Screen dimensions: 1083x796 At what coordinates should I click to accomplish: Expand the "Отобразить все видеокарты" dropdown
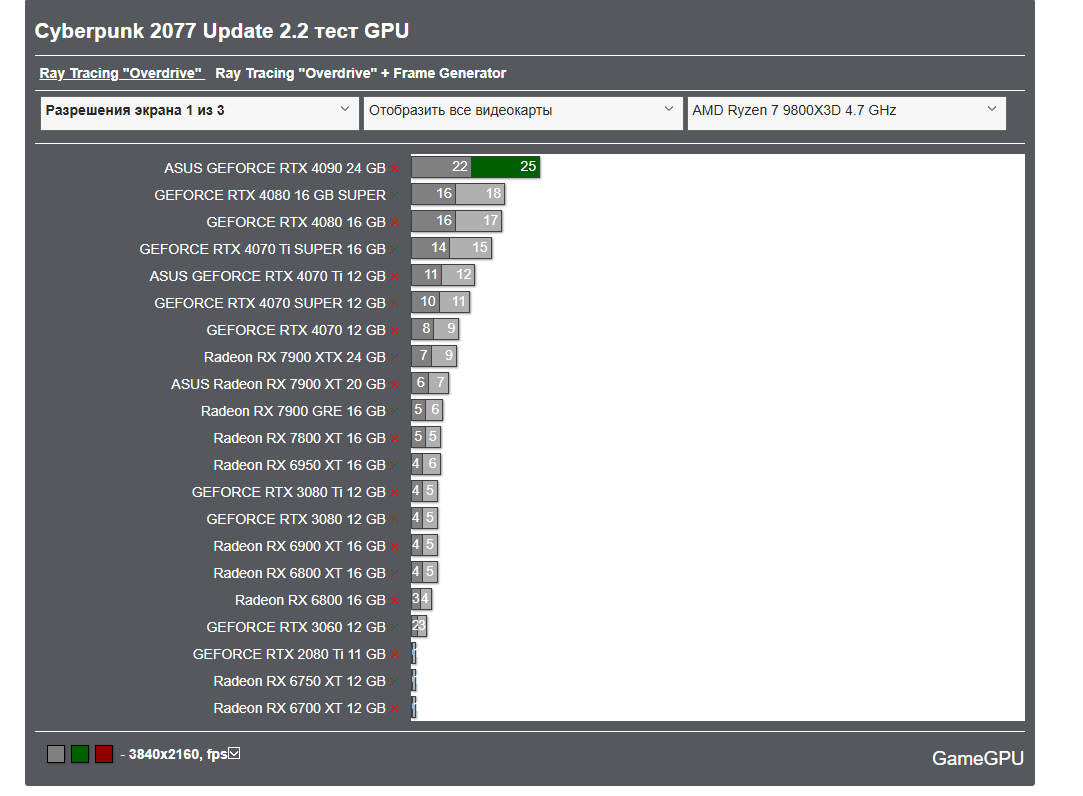pos(523,113)
